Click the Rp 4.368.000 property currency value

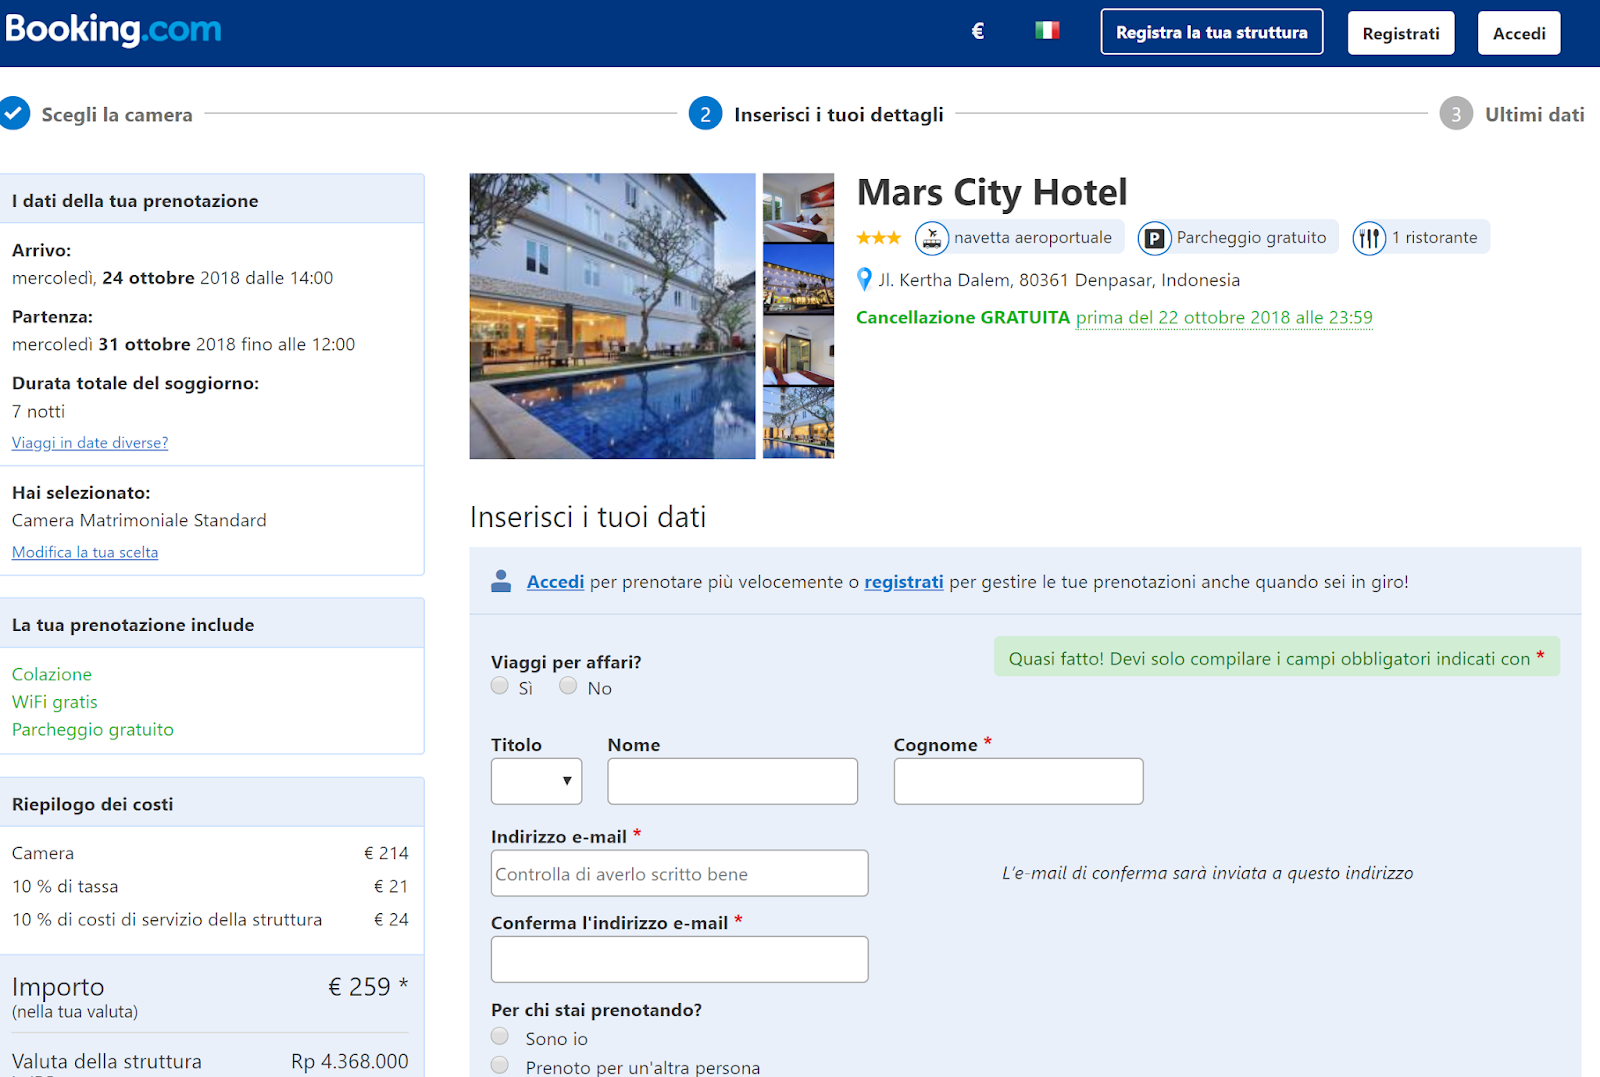click(x=350, y=1061)
